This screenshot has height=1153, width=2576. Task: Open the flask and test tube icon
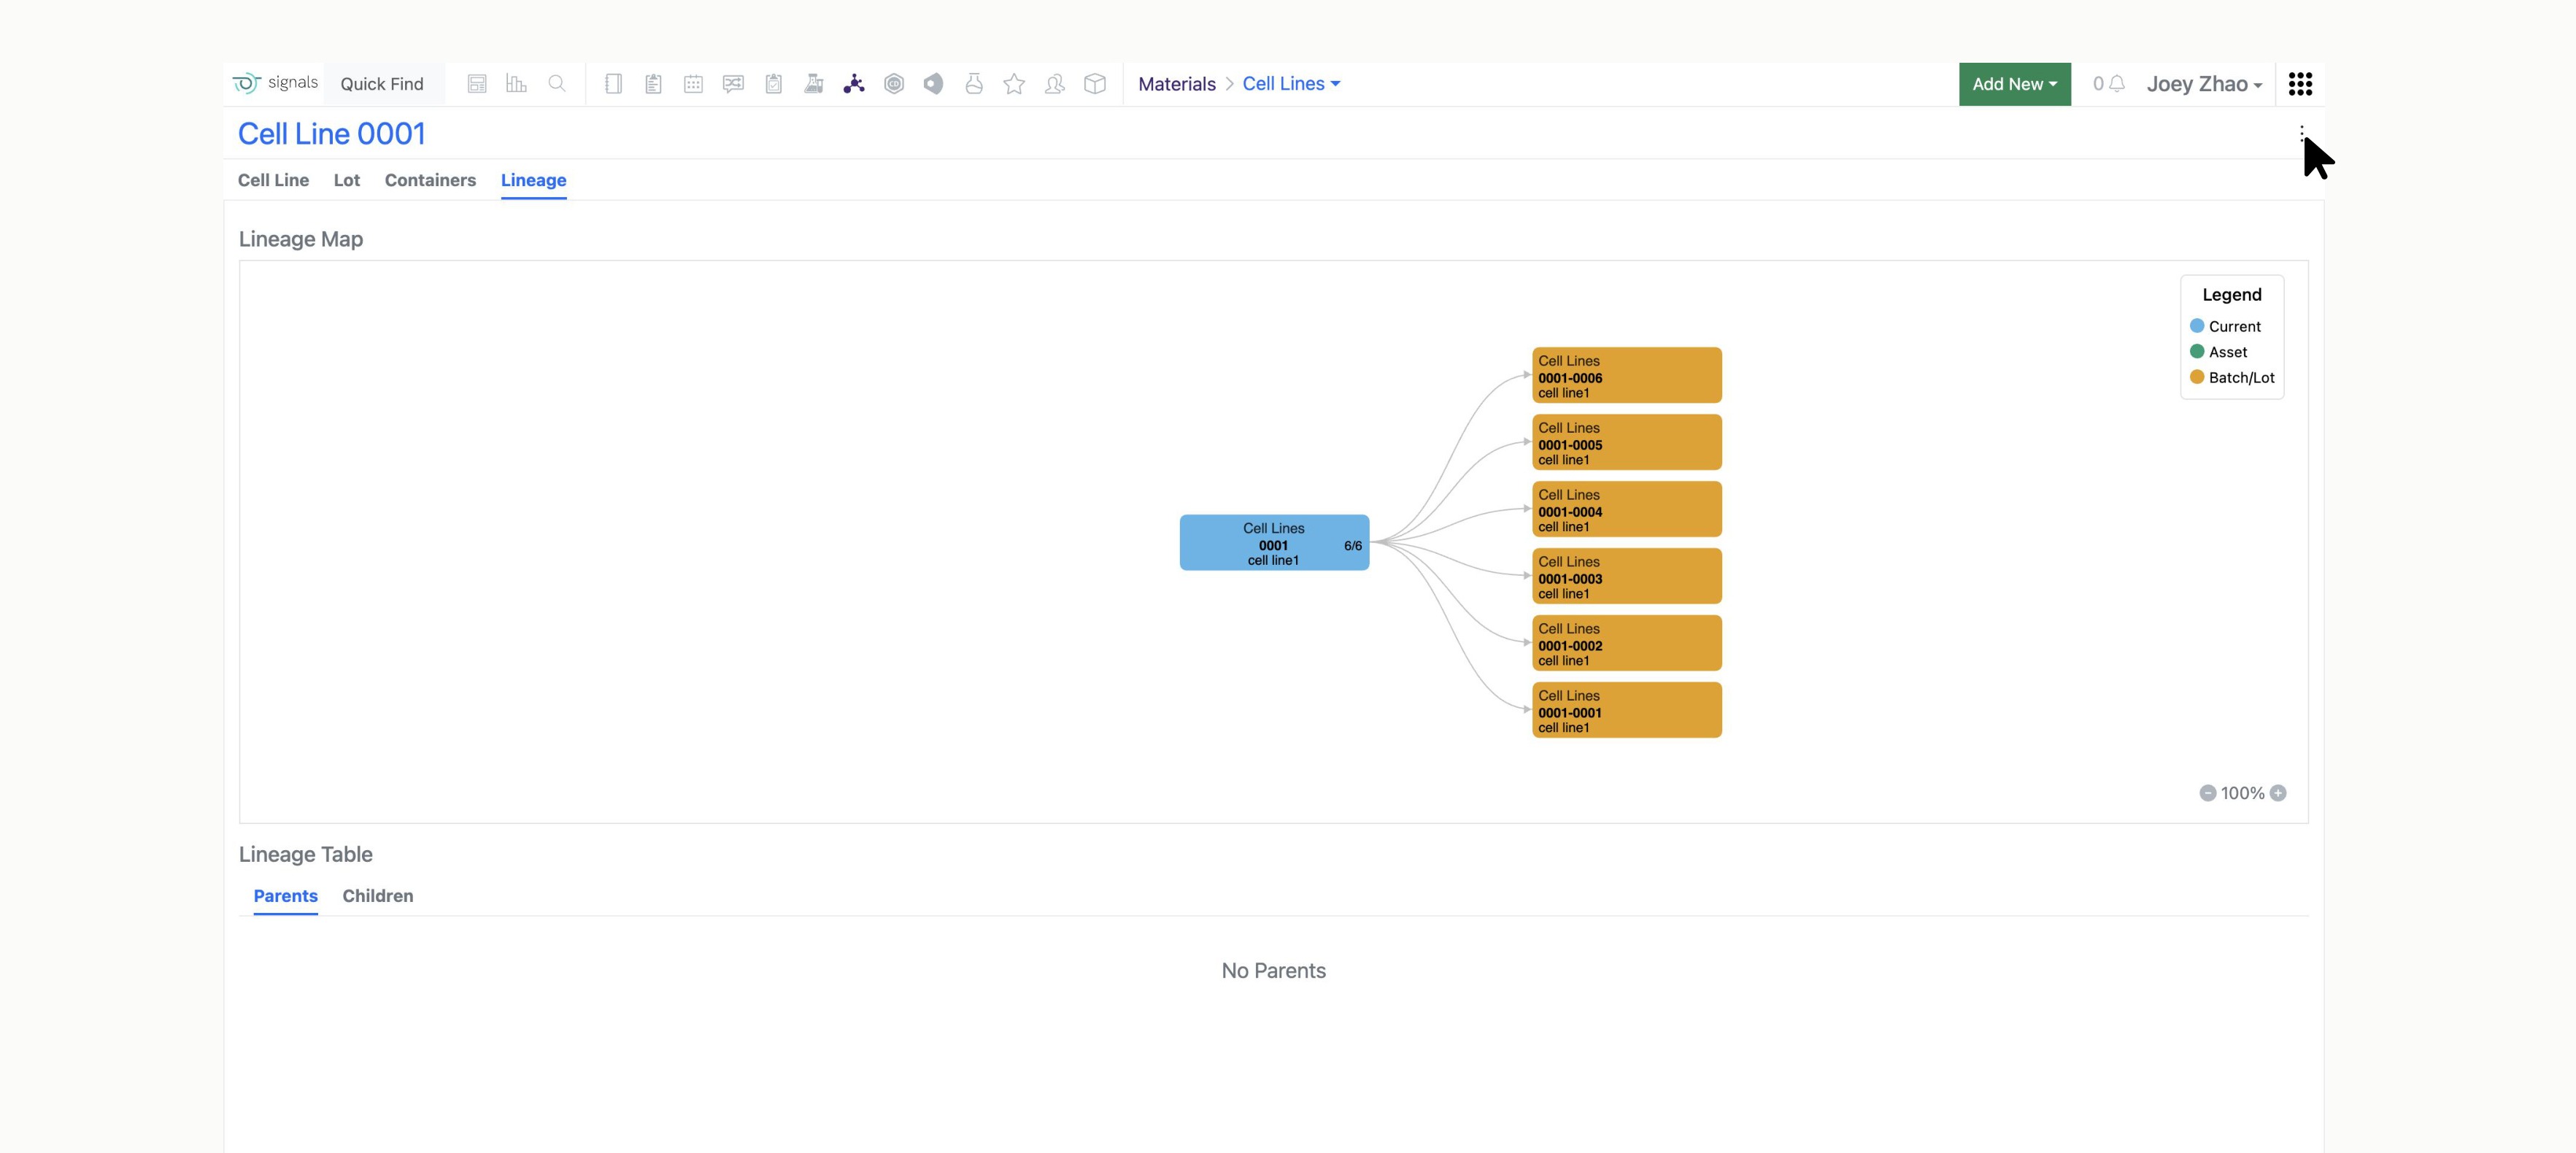coord(814,84)
